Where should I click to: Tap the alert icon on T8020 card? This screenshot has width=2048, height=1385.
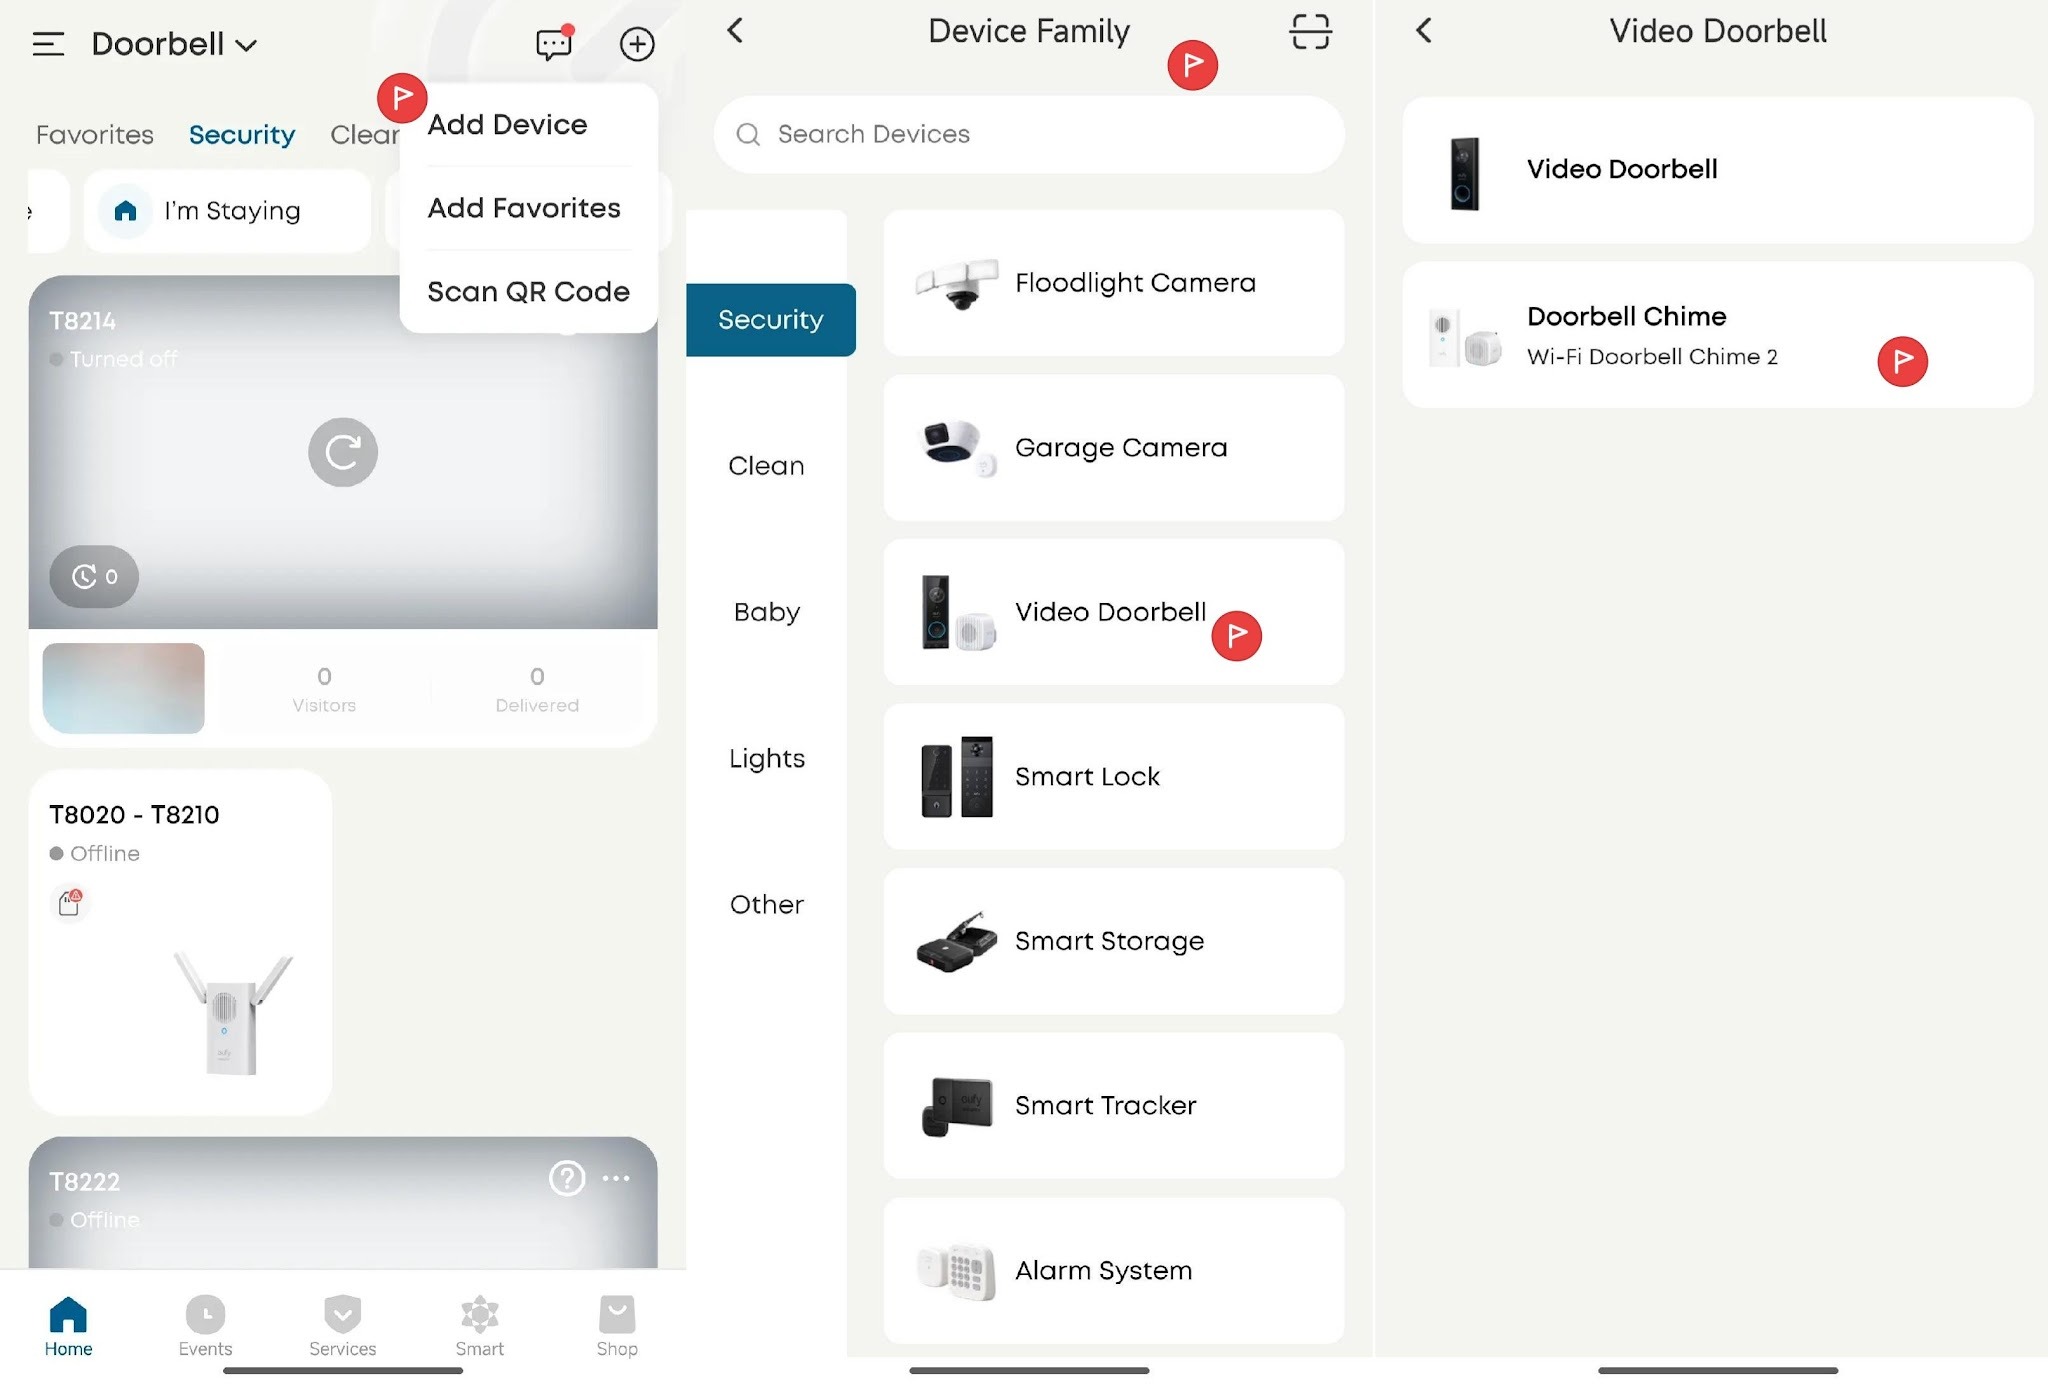coord(69,903)
